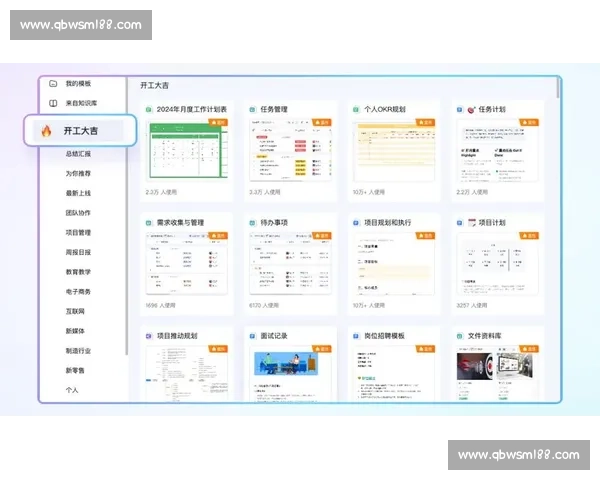Click the doc icon beside 项目规划和执行
Image resolution: width=600 pixels, height=480 pixels.
[356, 223]
